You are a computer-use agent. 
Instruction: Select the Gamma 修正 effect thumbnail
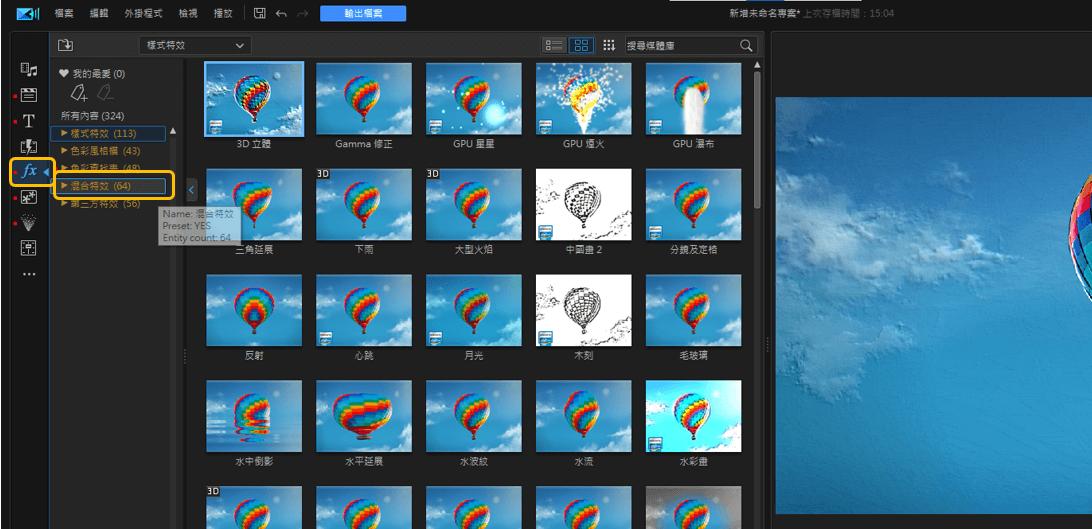(x=364, y=98)
